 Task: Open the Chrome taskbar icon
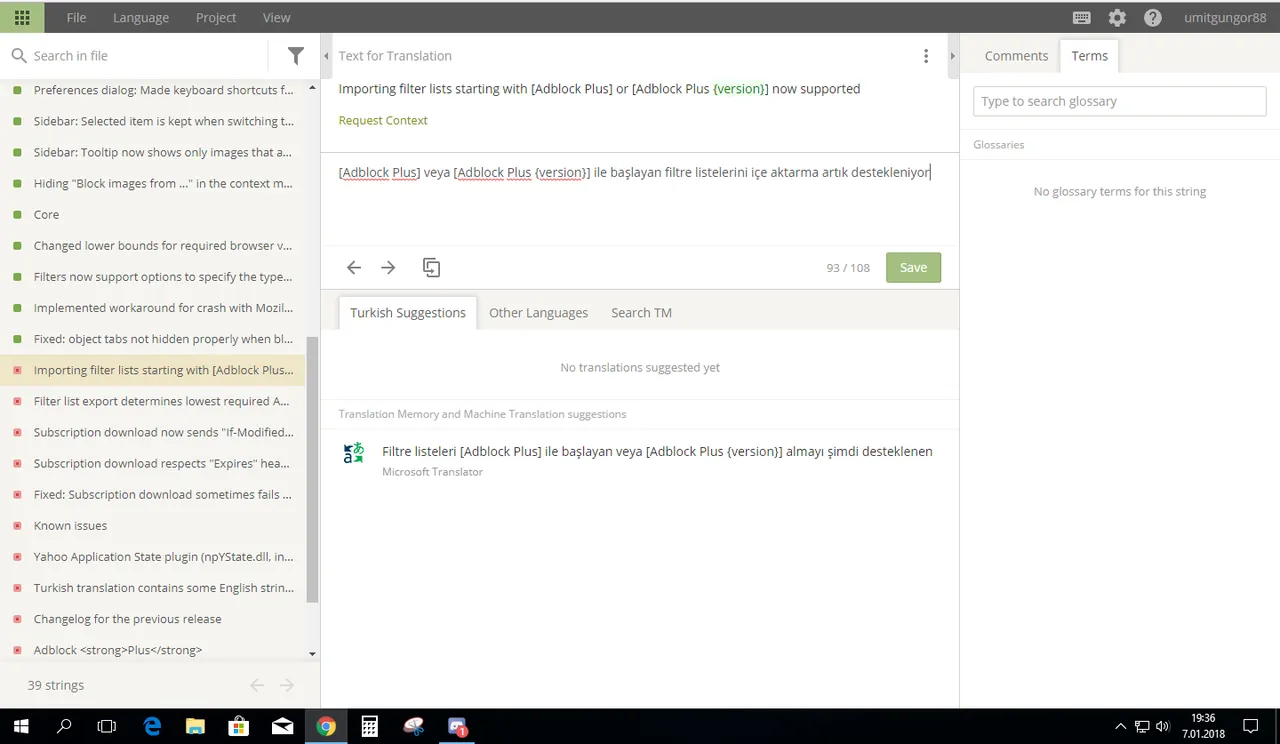pos(326,727)
